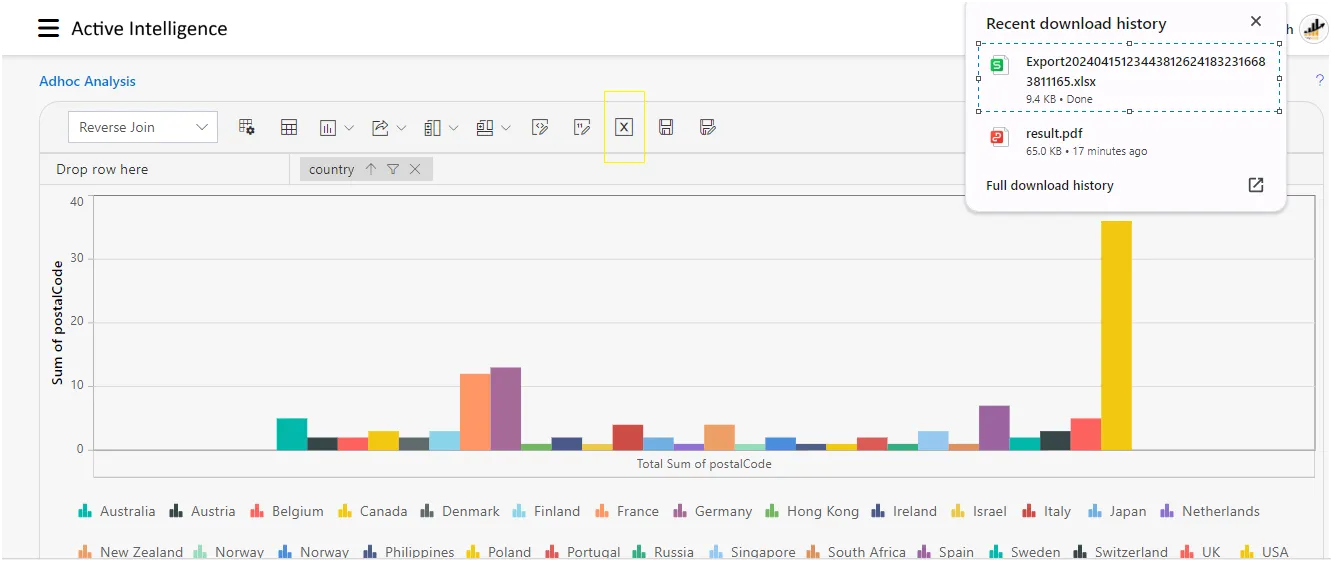Toggle the Germany legend series
Screen dimensions: 1333x562
tap(712, 511)
